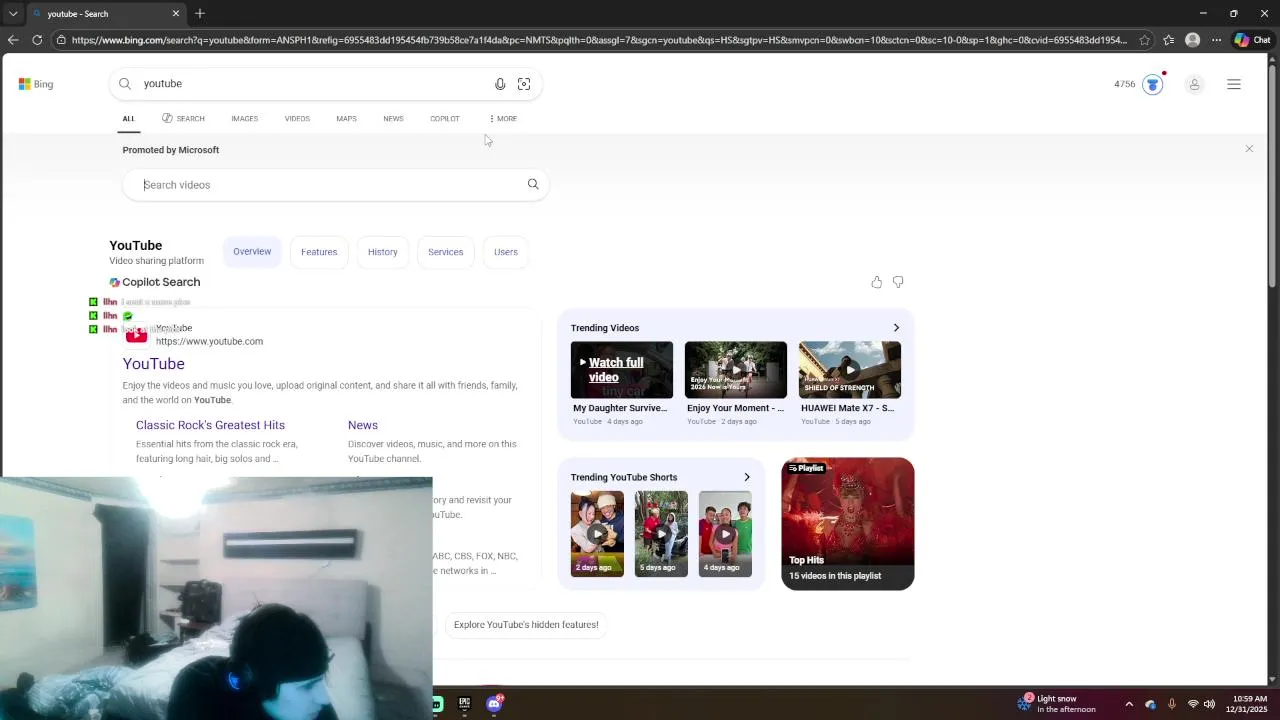Switch to the VIDEOS tab
This screenshot has height=720, width=1280.
click(x=297, y=119)
